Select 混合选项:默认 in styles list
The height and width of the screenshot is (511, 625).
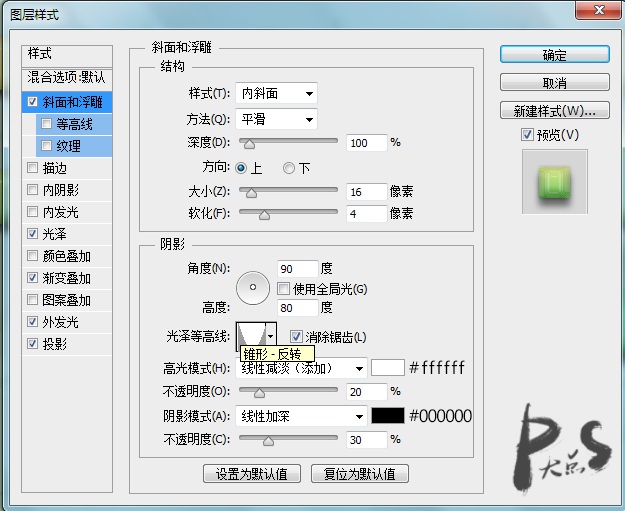point(67,79)
